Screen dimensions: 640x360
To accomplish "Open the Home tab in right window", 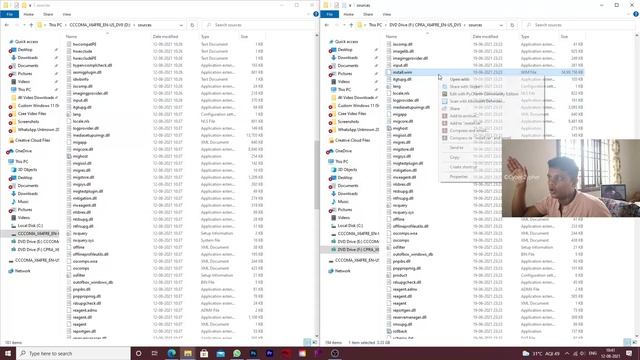I will [348, 14].
